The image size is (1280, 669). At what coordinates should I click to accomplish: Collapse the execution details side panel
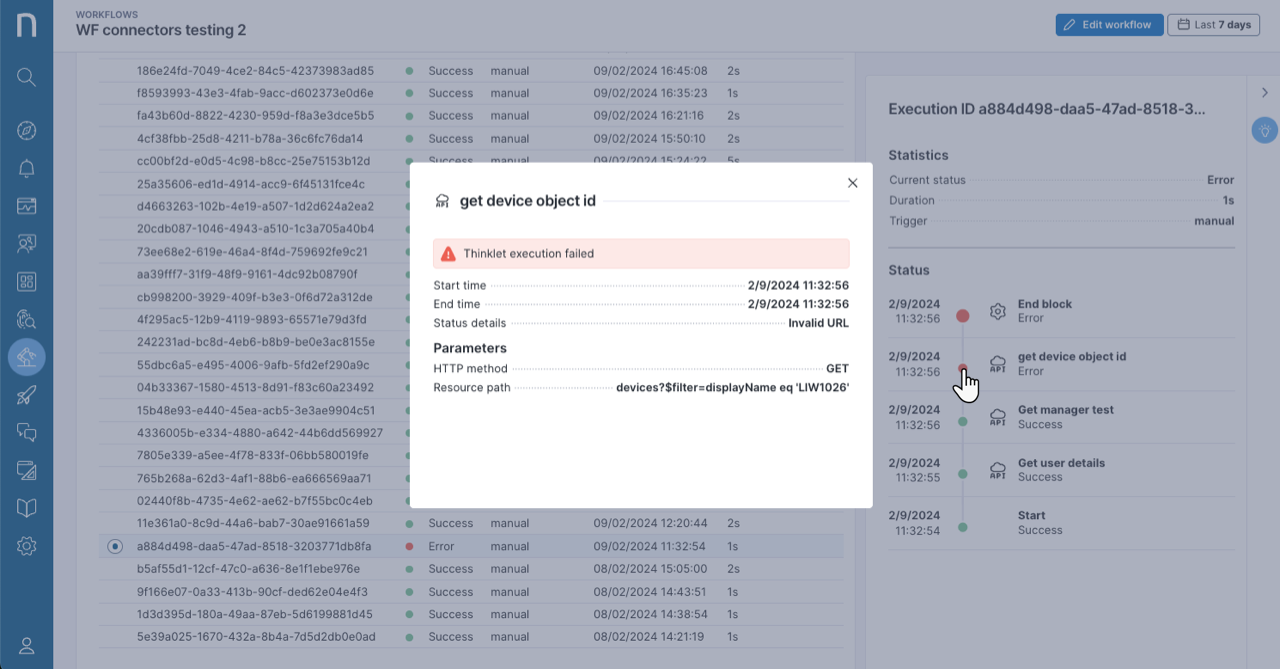[1264, 93]
